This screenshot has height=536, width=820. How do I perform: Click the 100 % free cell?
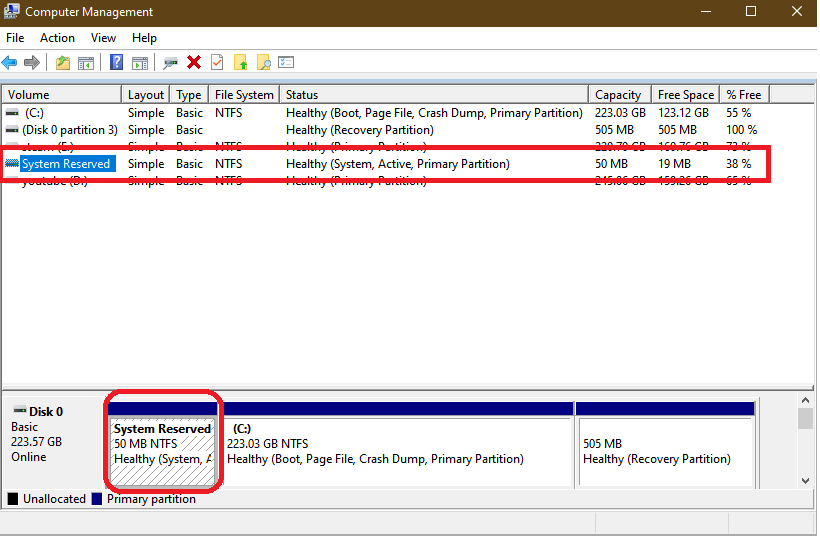pyautogui.click(x=742, y=130)
